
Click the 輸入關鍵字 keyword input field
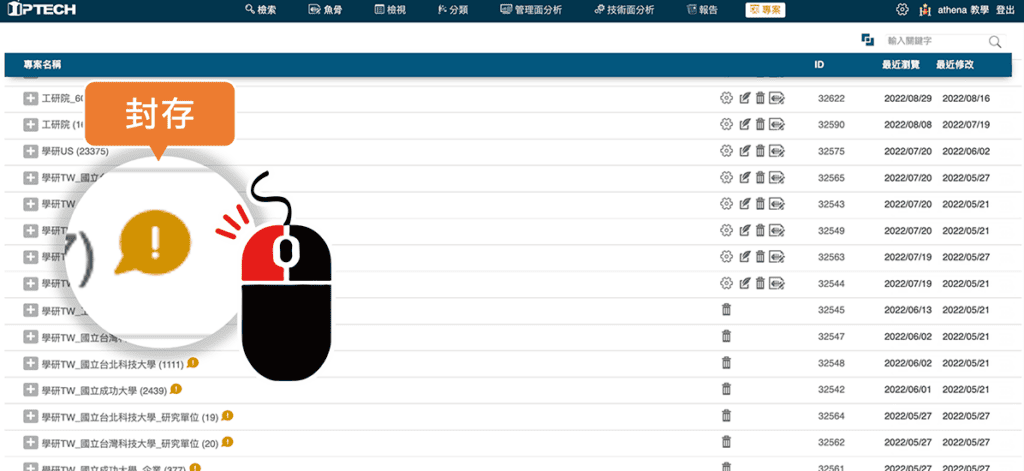pos(933,41)
